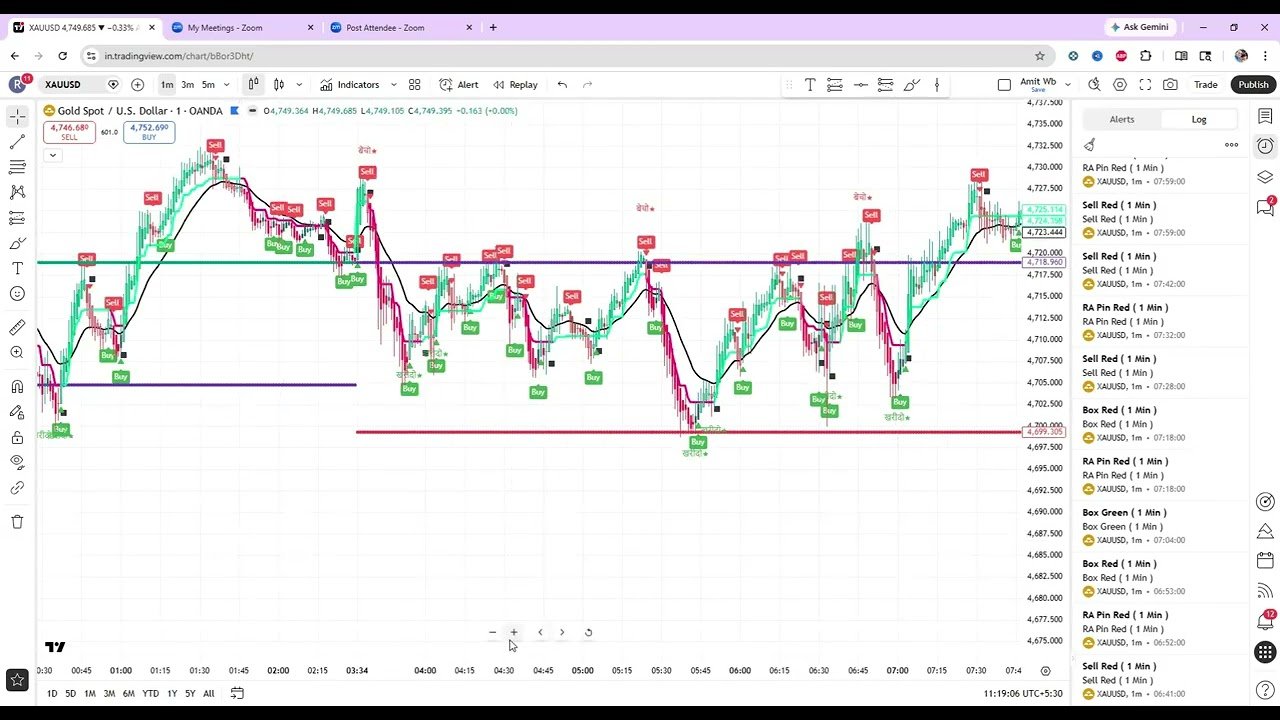Click the Publish button
The image size is (1280, 720).
tap(1253, 85)
